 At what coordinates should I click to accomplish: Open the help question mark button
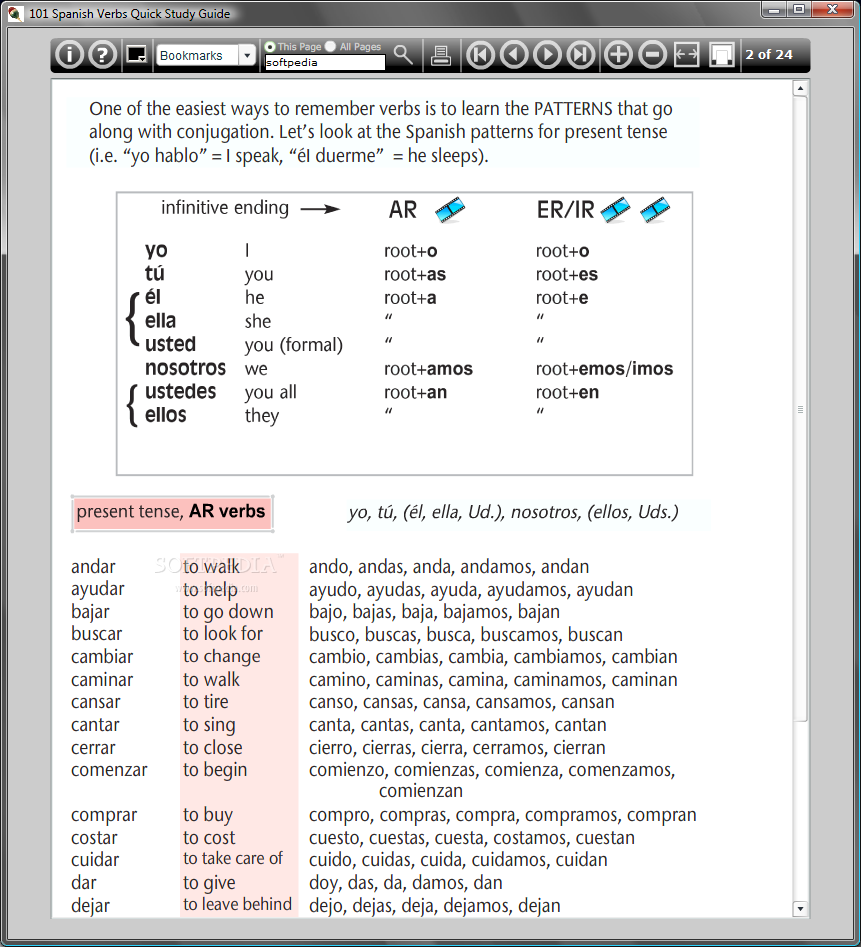(x=103, y=55)
